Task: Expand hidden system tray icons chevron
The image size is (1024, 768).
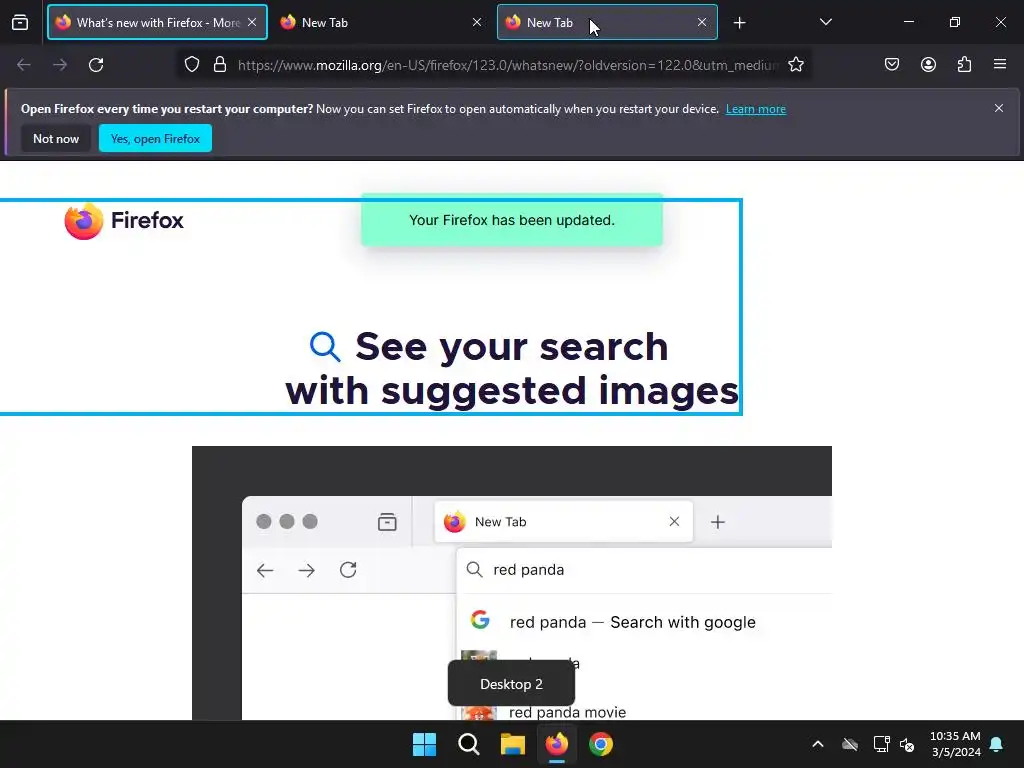Action: click(818, 744)
